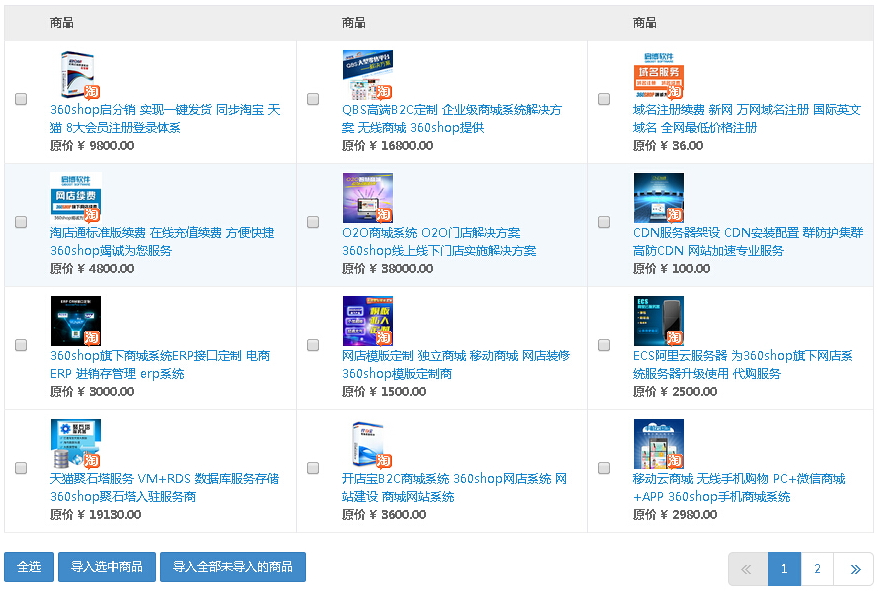Tick the checkbox for O2O商城系统 product
Image resolution: width=878 pixels, height=591 pixels.
click(x=313, y=222)
